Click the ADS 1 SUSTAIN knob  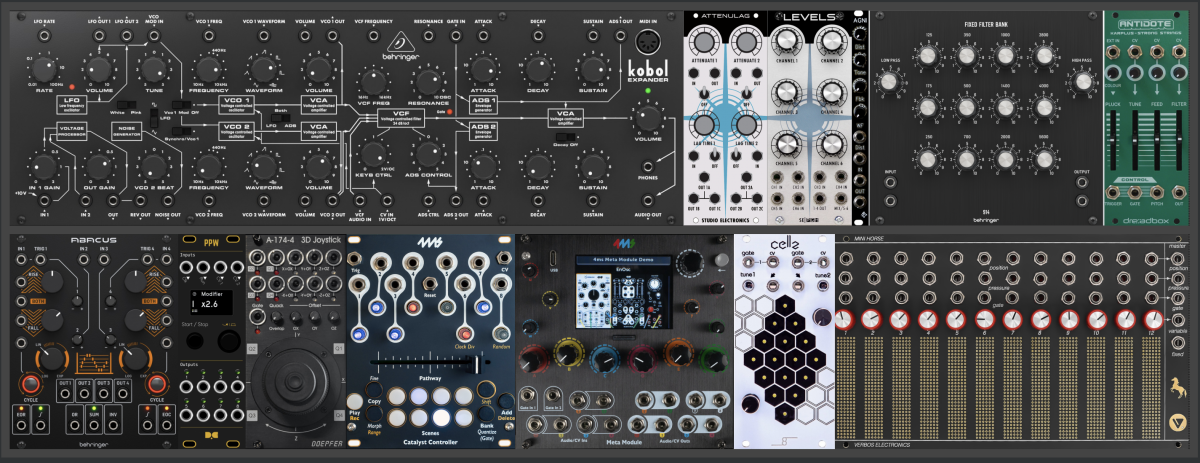pyautogui.click(x=593, y=68)
